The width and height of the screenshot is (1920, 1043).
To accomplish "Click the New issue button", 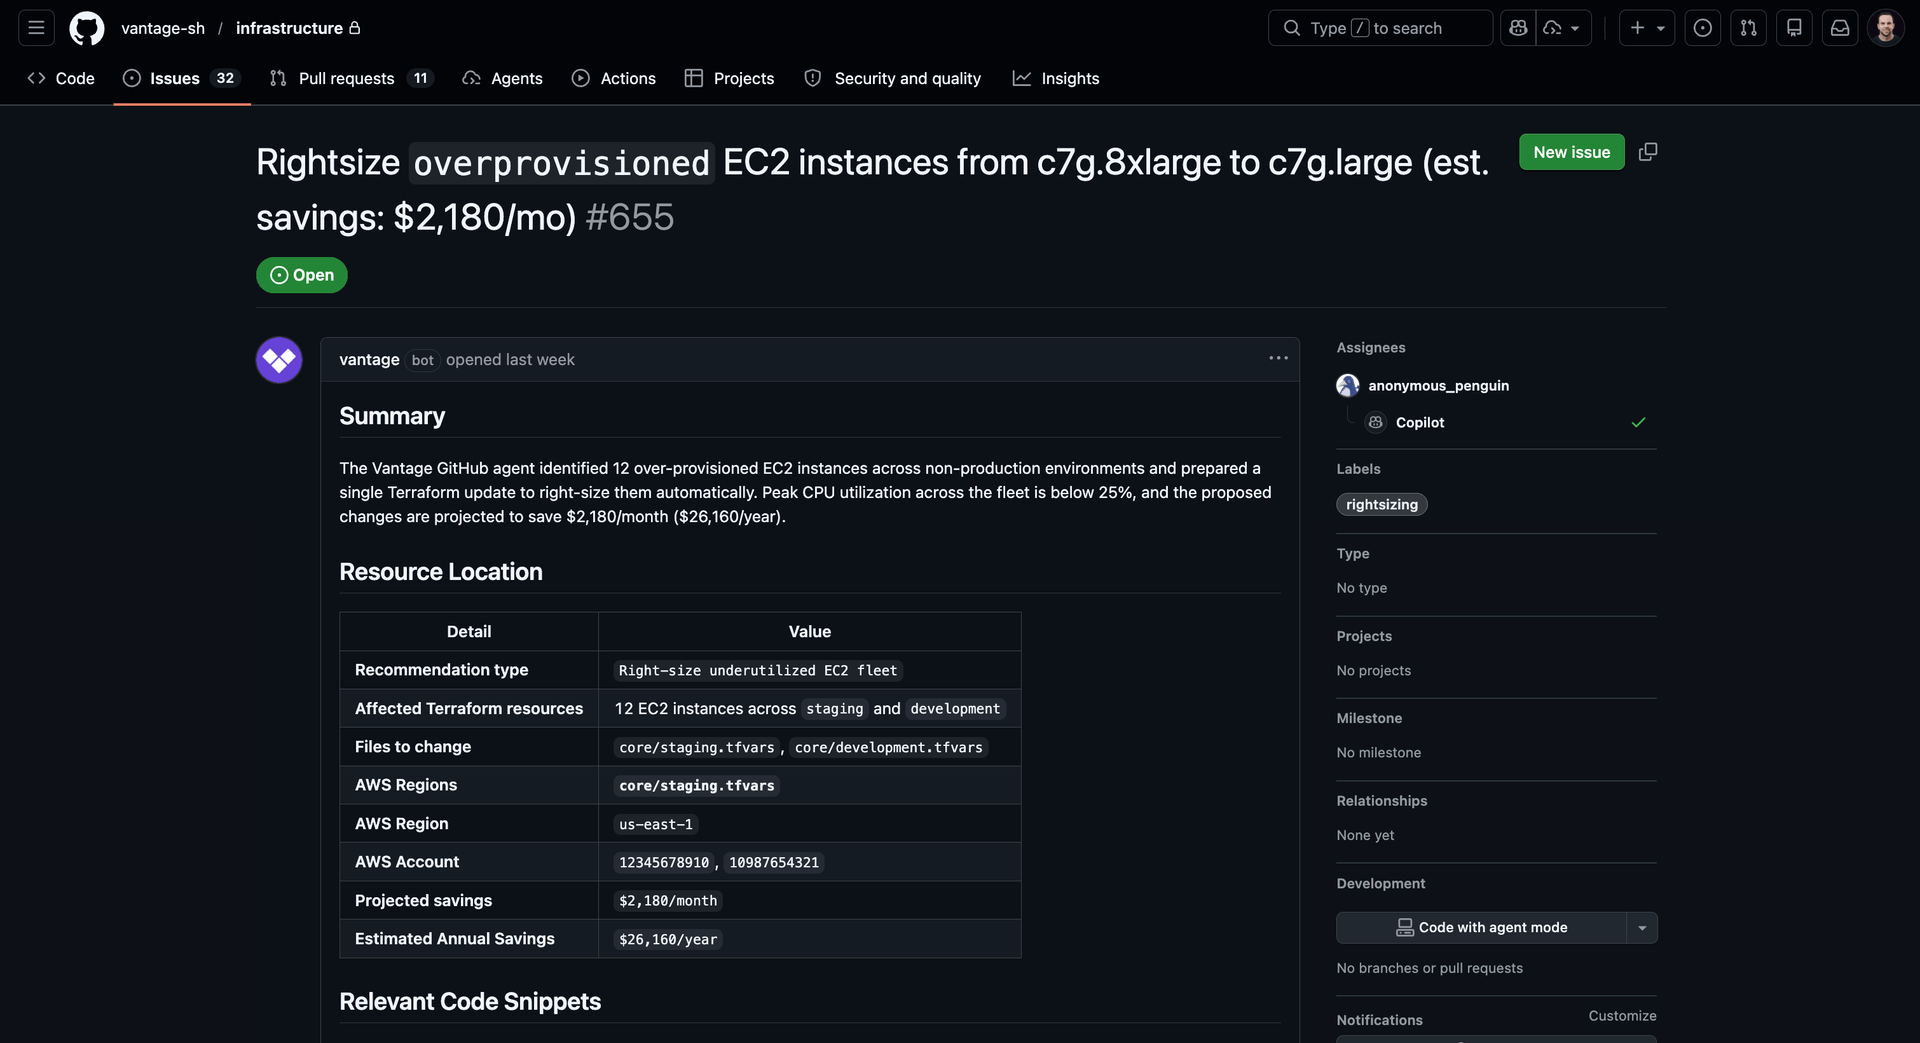I will [1571, 152].
